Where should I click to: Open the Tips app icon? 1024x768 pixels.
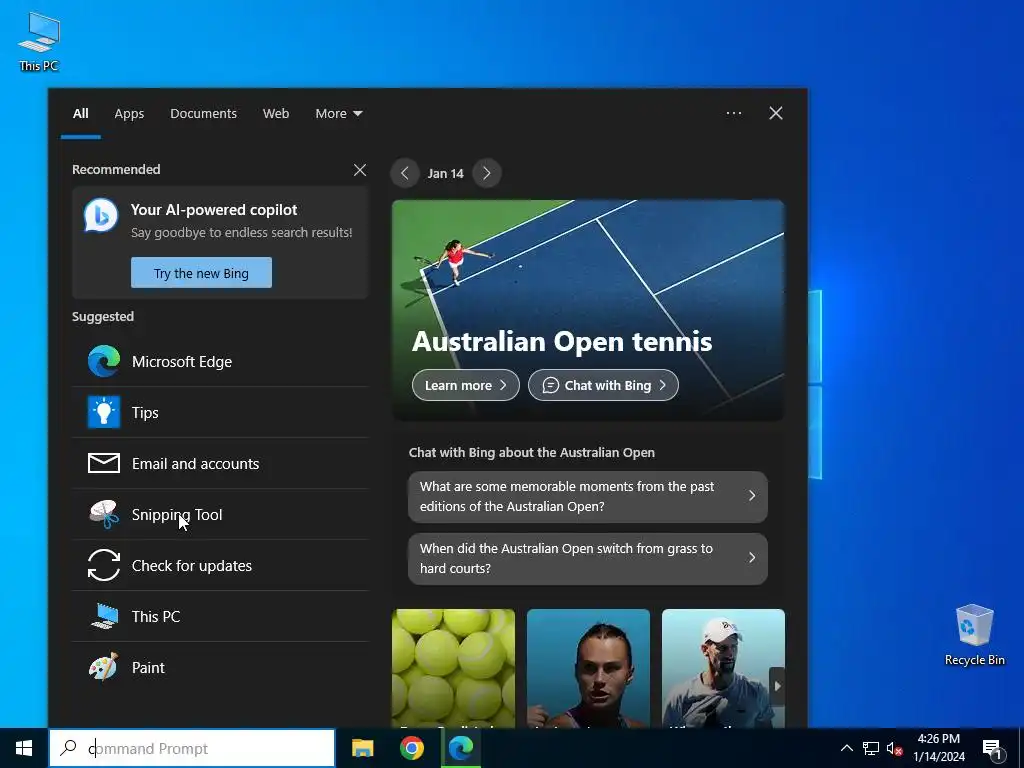point(104,412)
